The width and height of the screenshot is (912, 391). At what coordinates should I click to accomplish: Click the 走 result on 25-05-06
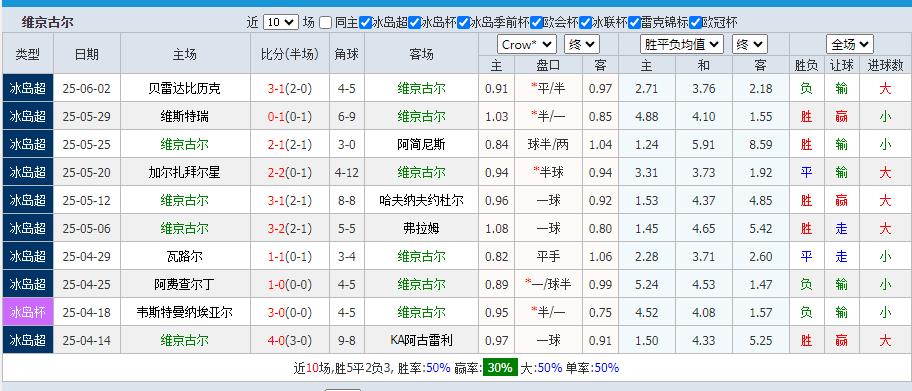tap(841, 228)
